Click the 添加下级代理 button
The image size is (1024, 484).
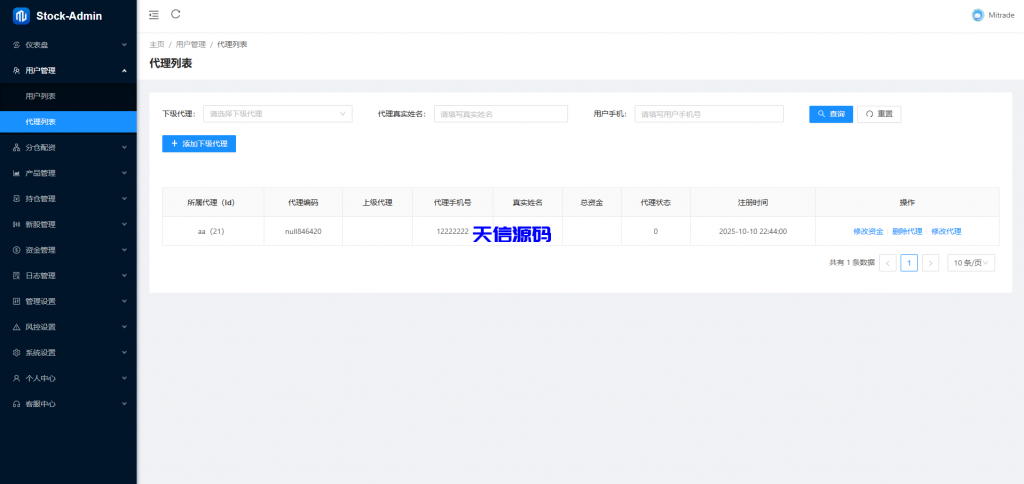pos(199,144)
